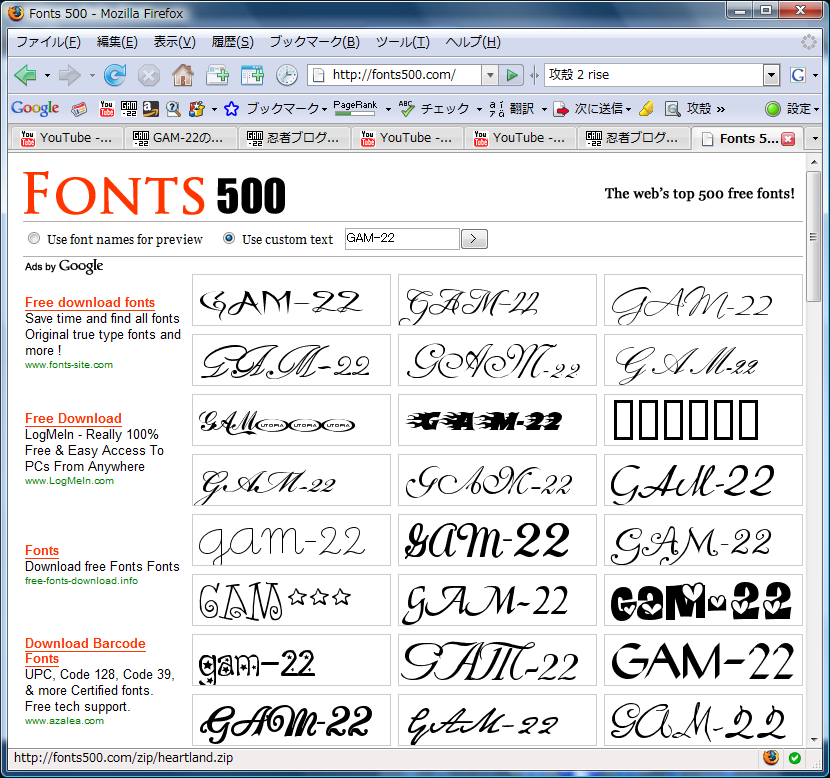830x778 pixels.
Task: Click the ABC spell check icon
Action: coord(406,108)
